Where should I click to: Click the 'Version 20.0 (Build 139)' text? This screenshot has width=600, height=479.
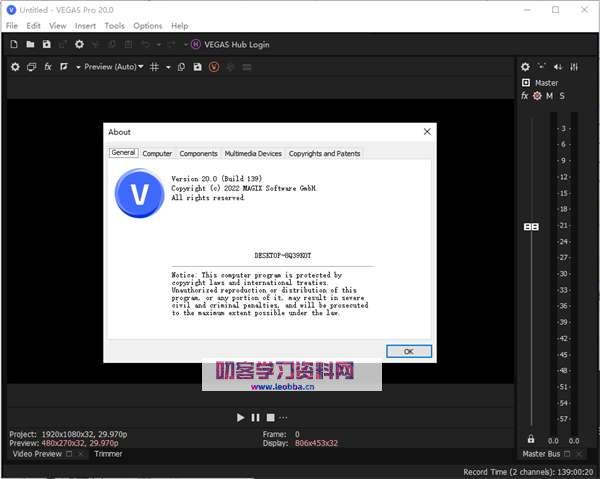[217, 178]
